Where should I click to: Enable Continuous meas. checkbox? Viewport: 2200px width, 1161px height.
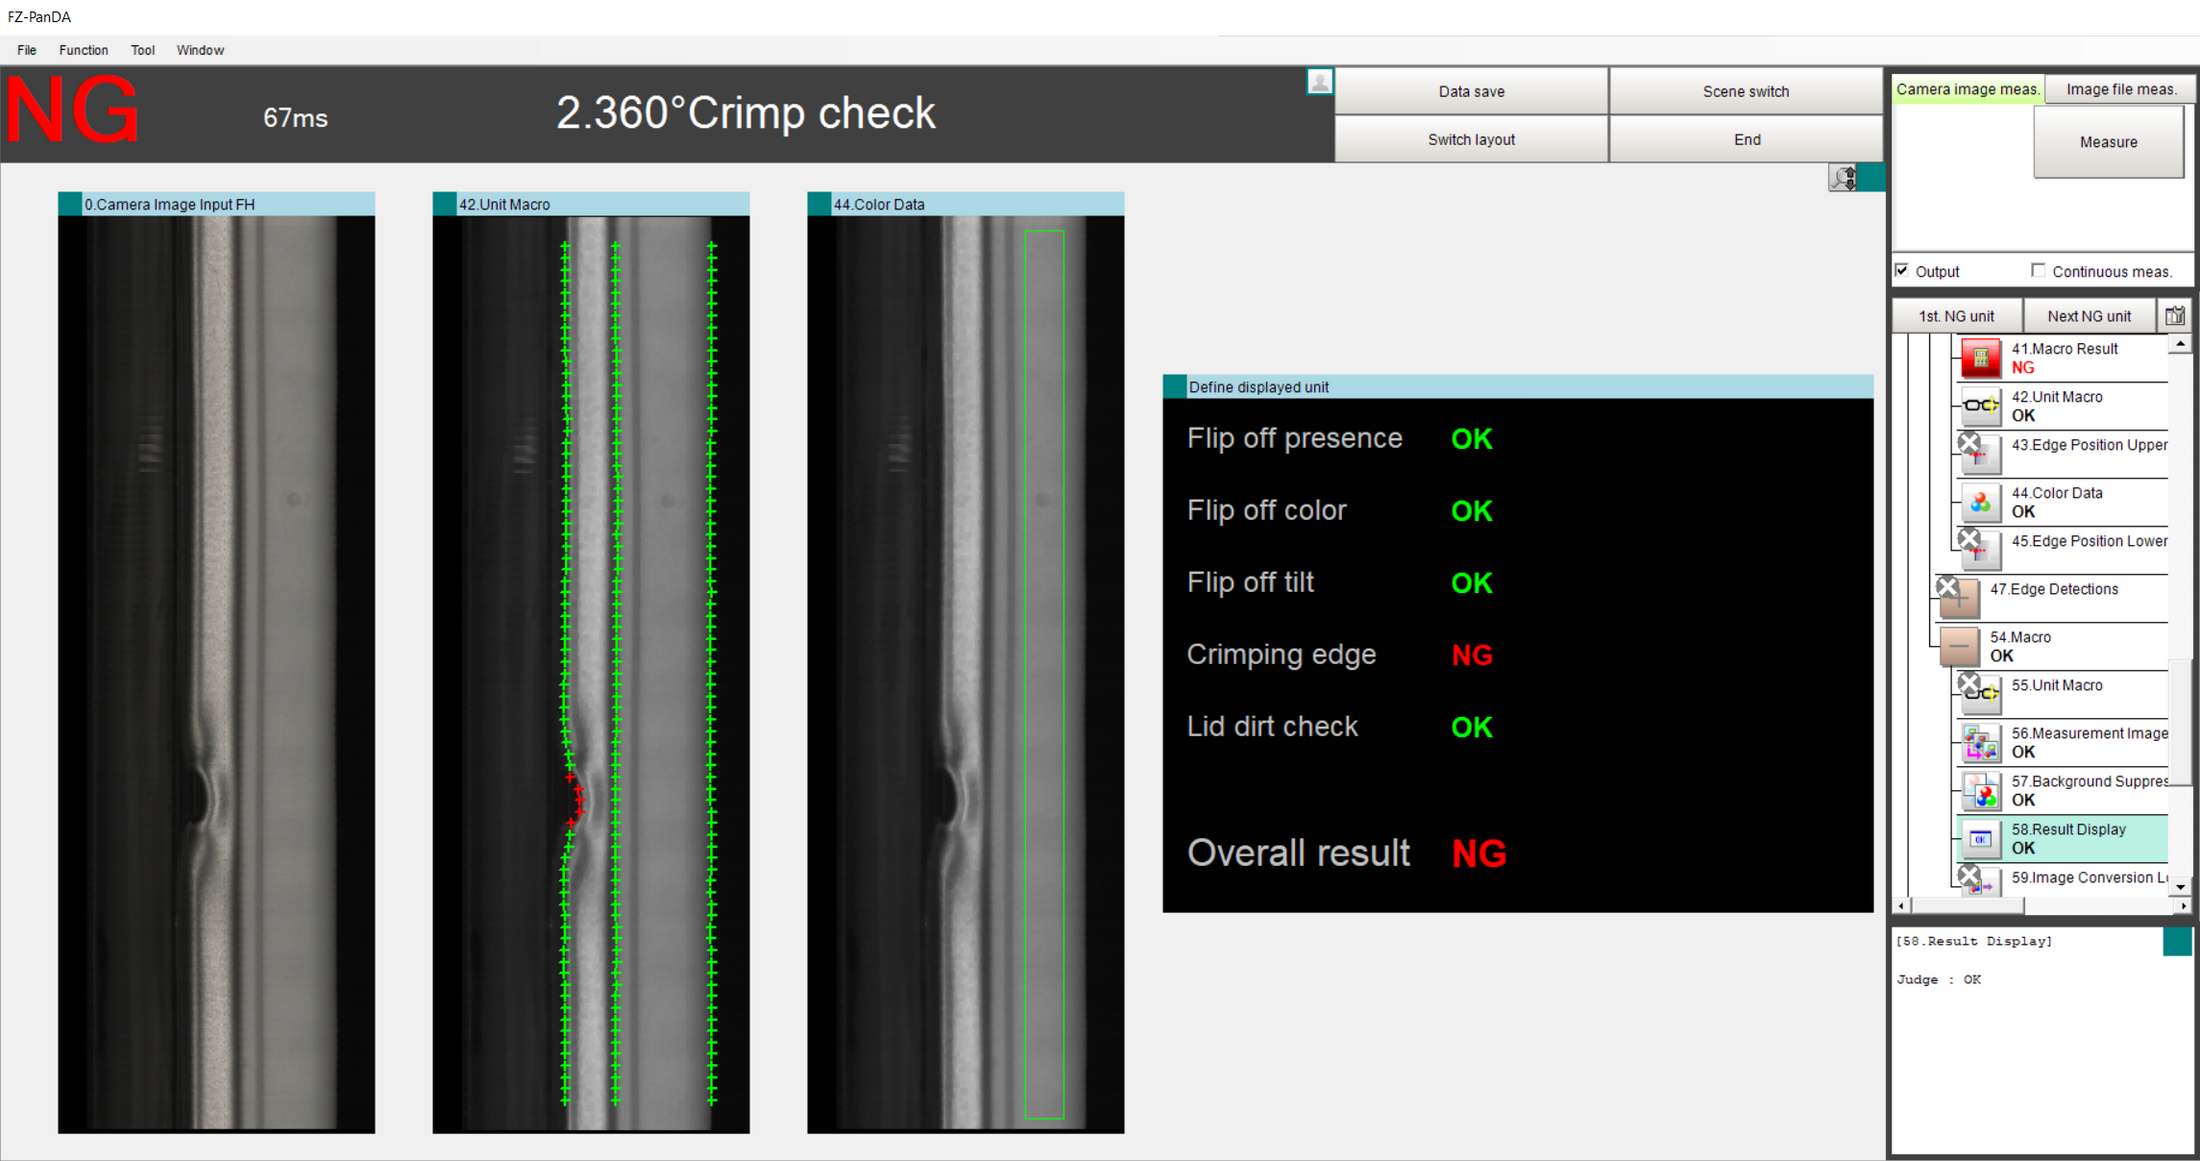(2038, 271)
